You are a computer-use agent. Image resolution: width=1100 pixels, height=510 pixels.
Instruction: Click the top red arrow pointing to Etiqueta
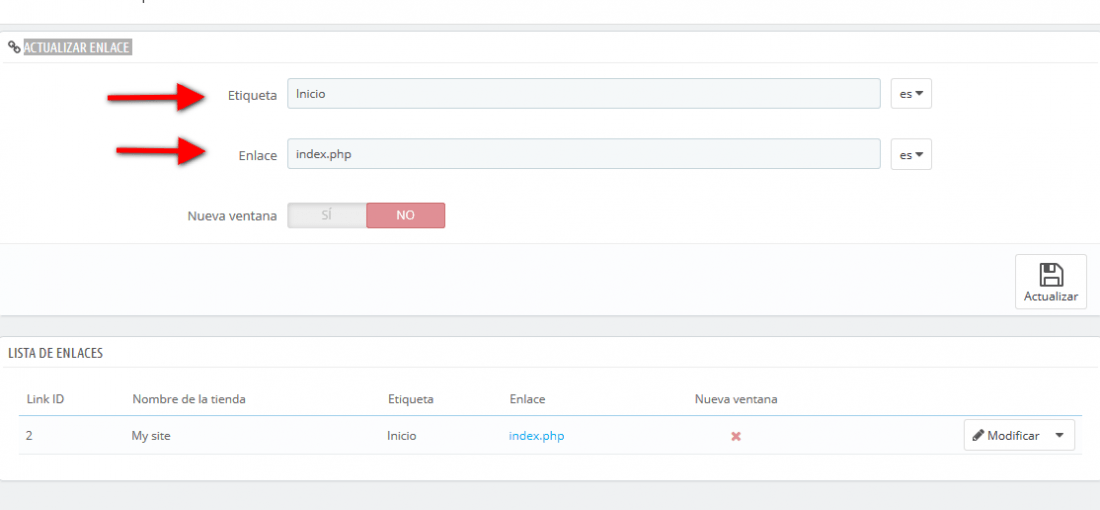coord(155,97)
